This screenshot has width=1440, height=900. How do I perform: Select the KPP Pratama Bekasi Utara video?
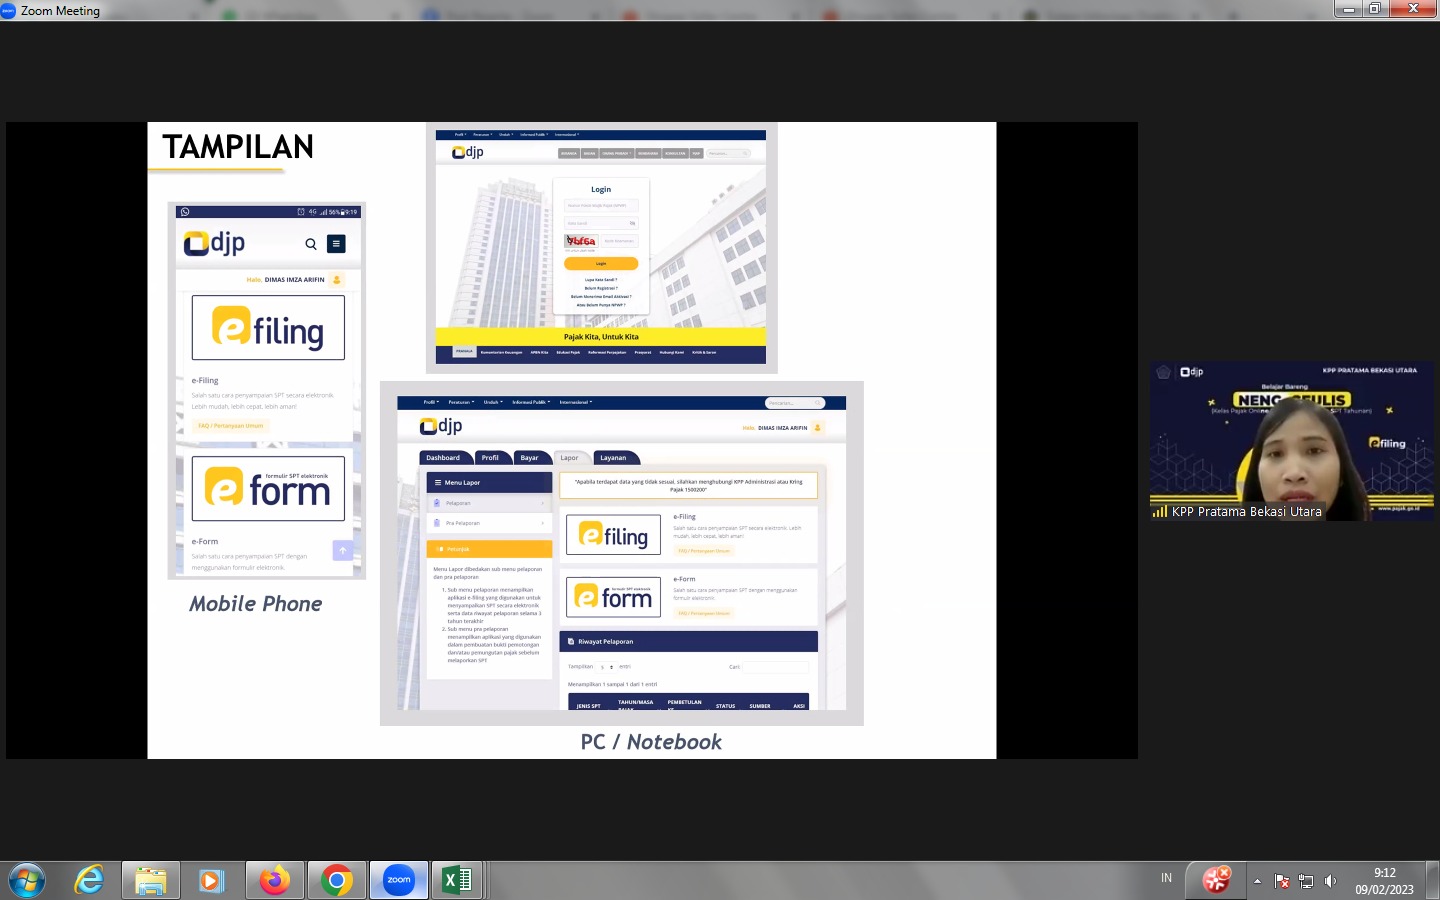(1292, 441)
